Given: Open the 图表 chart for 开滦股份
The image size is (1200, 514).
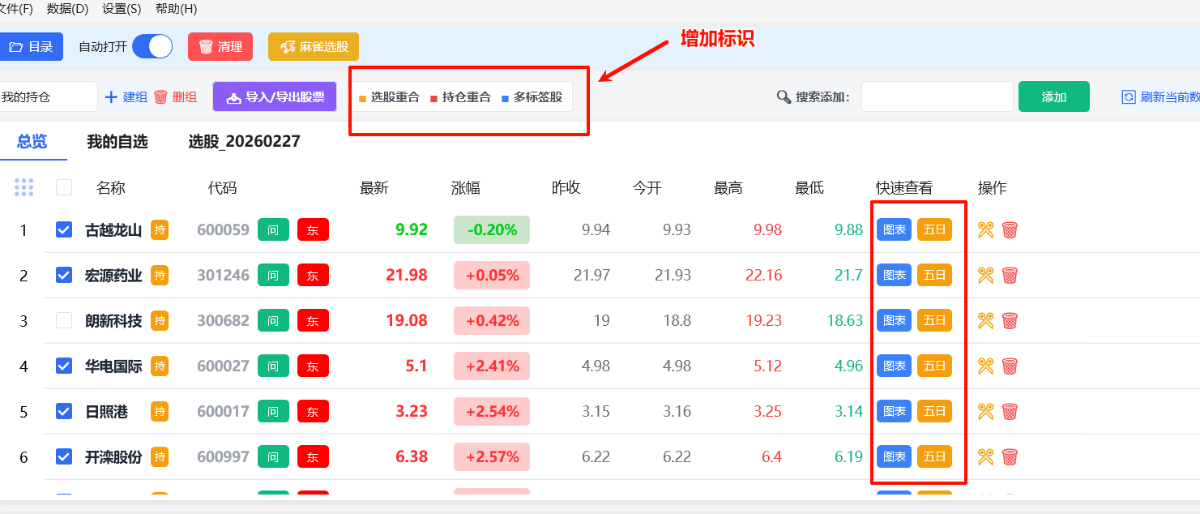Looking at the screenshot, I should pos(894,457).
